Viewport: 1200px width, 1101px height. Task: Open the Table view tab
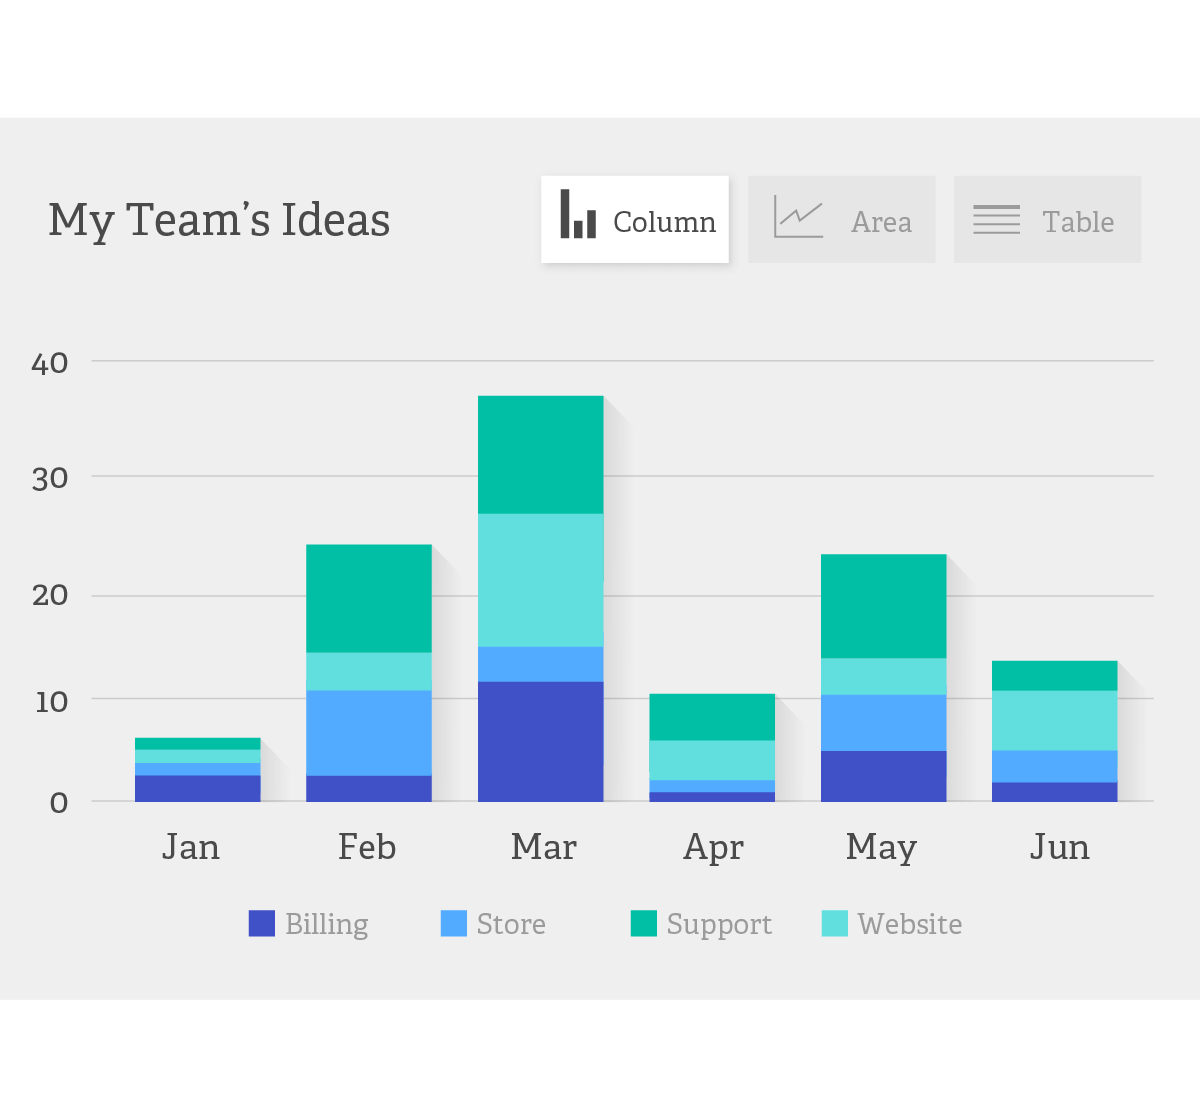click(1047, 220)
